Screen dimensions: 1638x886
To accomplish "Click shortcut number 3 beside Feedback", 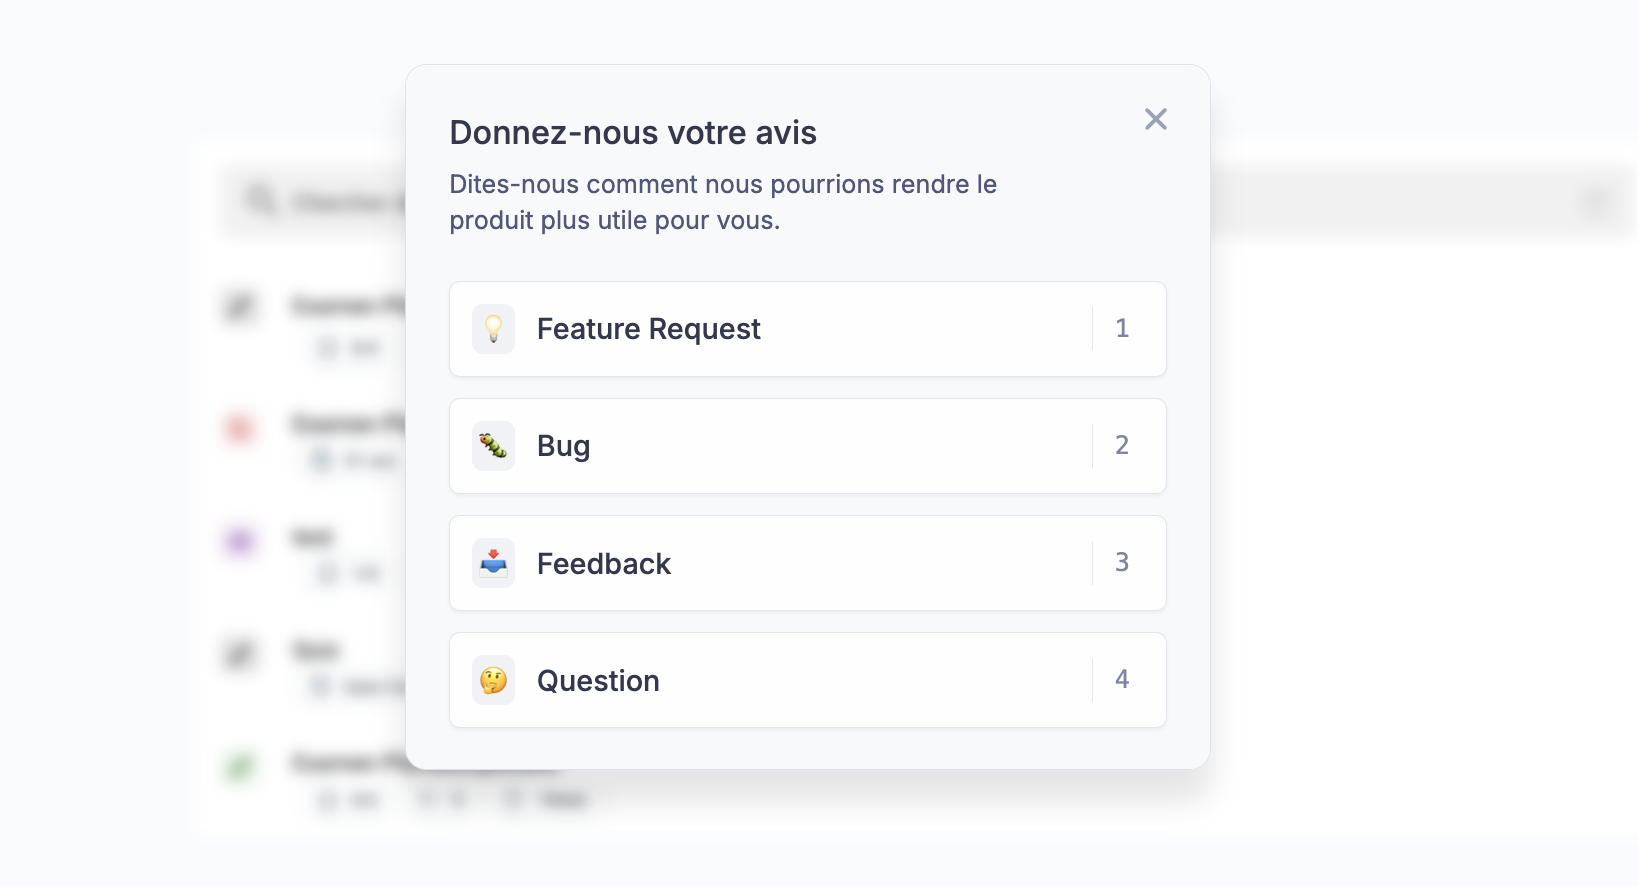I will coord(1122,562).
